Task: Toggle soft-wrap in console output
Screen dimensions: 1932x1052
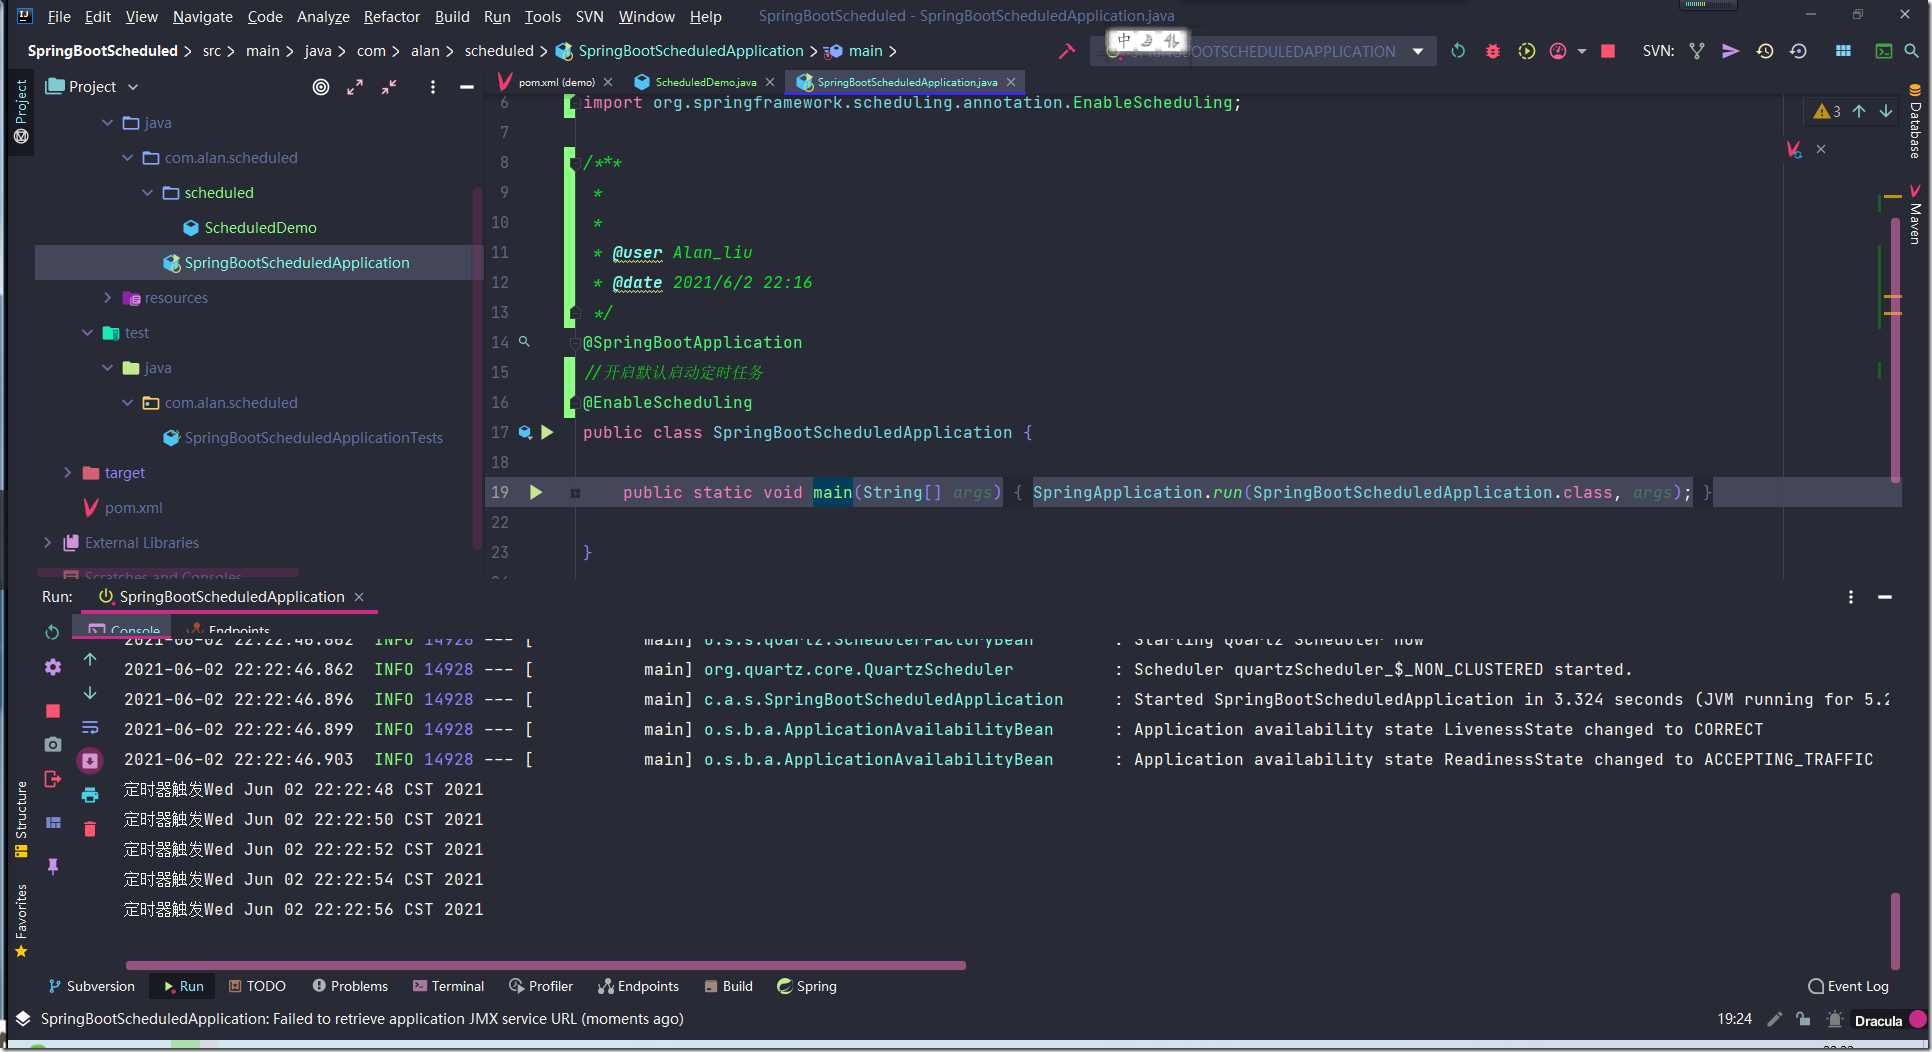Action: (90, 727)
